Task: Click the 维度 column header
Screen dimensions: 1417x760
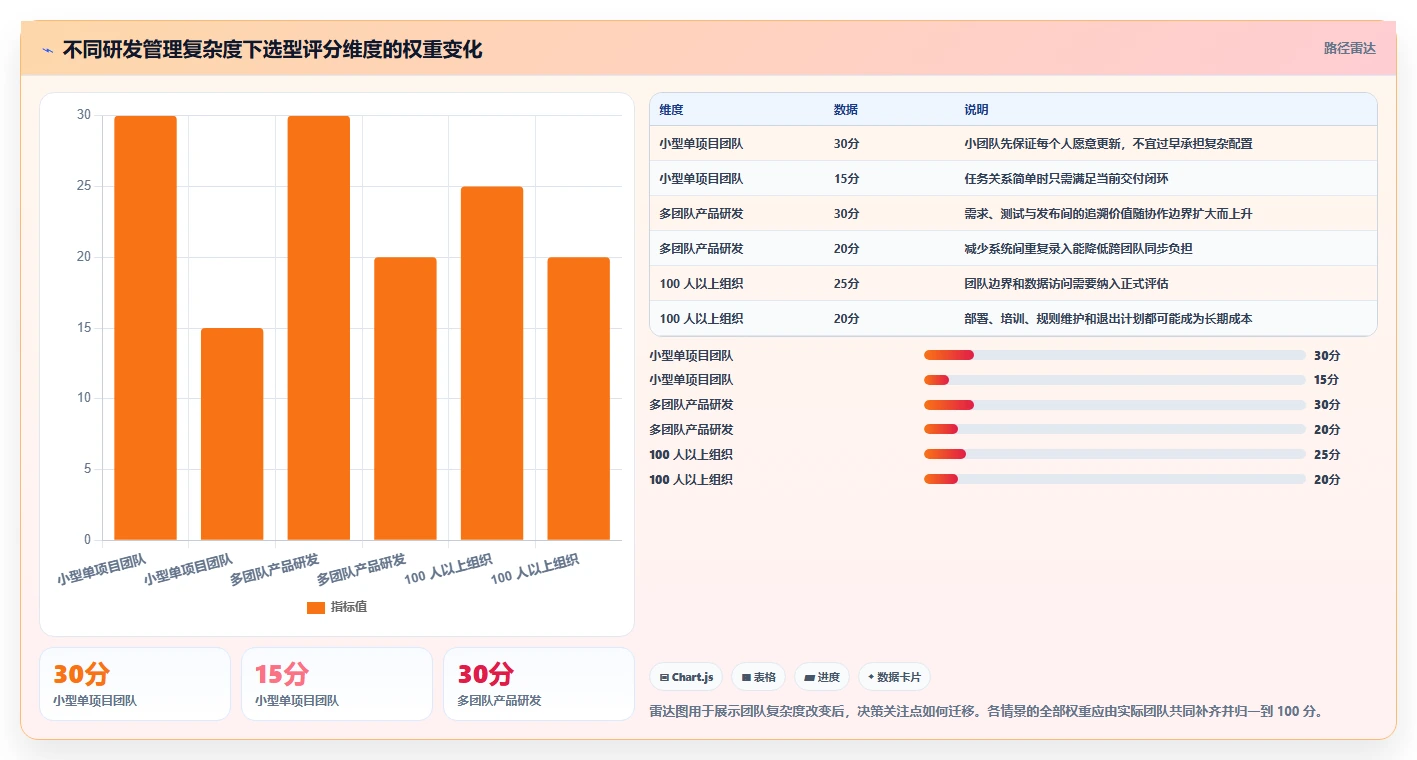Action: [672, 110]
